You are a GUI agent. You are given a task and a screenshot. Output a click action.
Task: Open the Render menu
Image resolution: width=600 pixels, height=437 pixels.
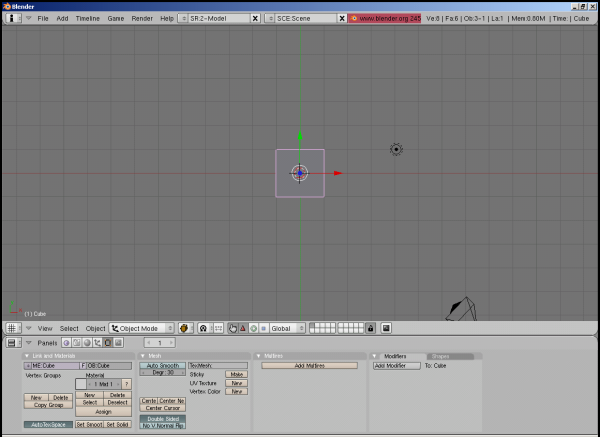[142, 18]
